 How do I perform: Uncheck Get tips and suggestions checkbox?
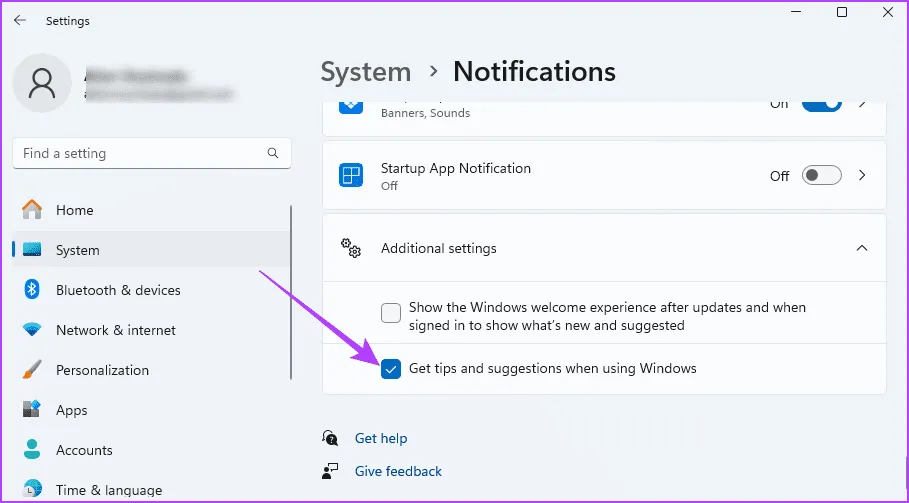click(x=391, y=369)
